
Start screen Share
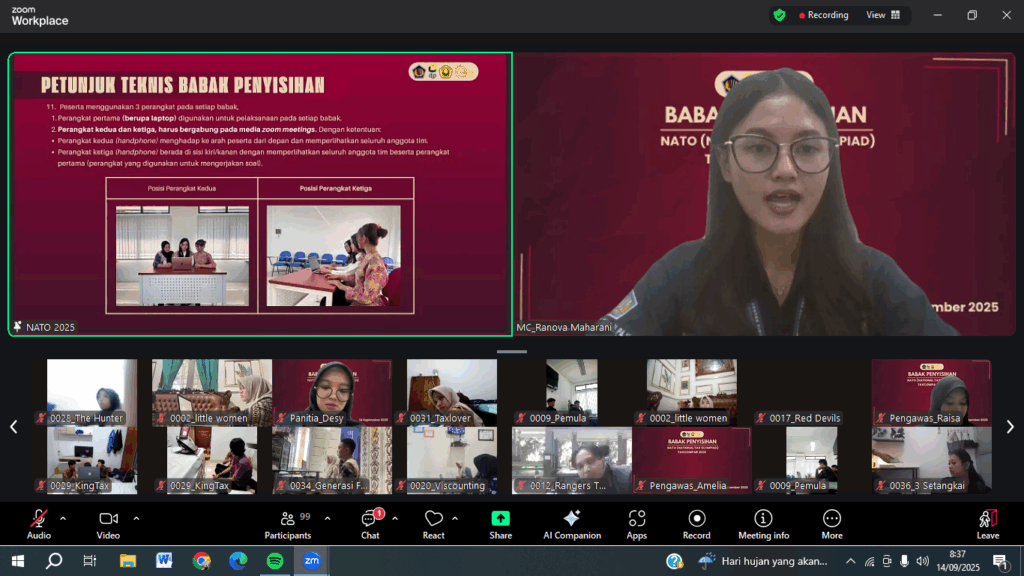[500, 522]
